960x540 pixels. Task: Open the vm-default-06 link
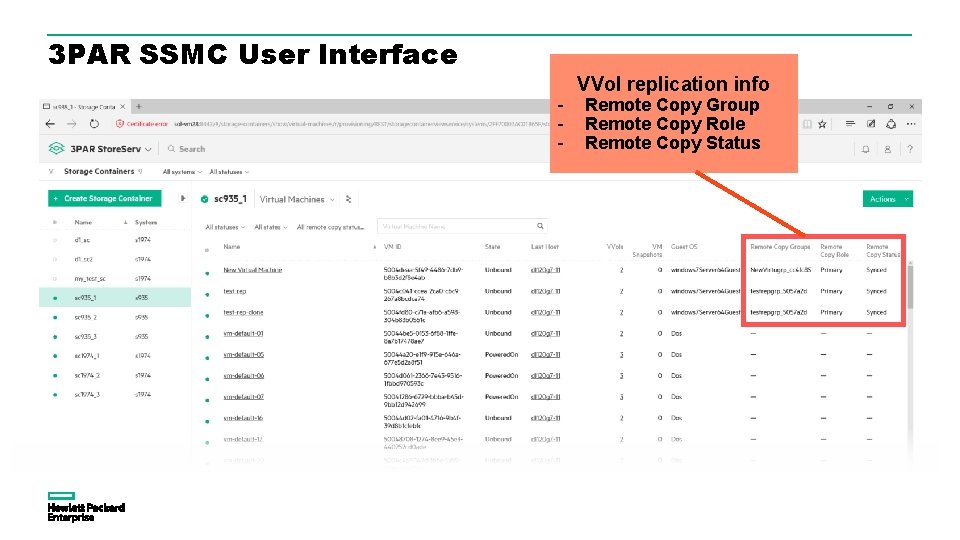[x=243, y=376]
